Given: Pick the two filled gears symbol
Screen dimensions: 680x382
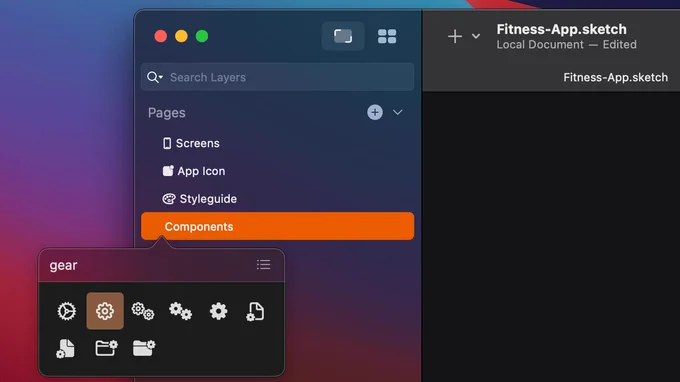Looking at the screenshot, I should click(x=180, y=311).
